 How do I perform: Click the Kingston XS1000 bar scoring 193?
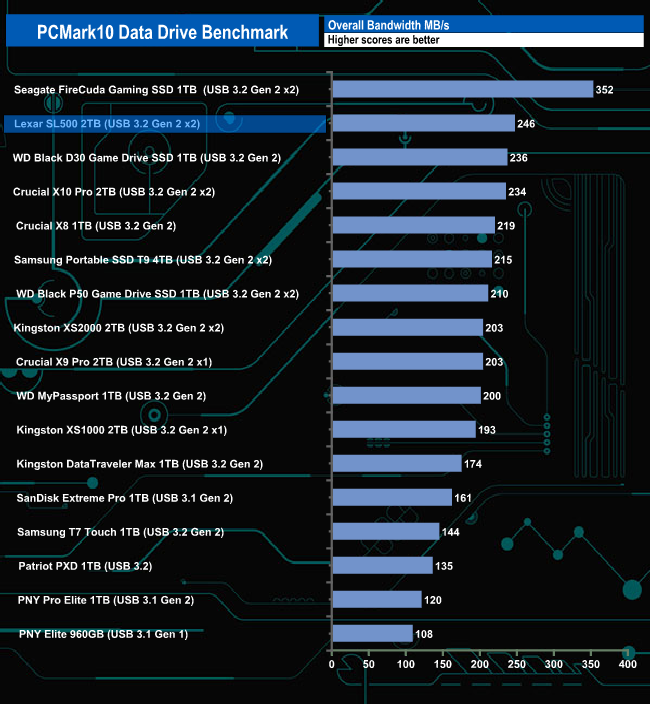coord(404,430)
